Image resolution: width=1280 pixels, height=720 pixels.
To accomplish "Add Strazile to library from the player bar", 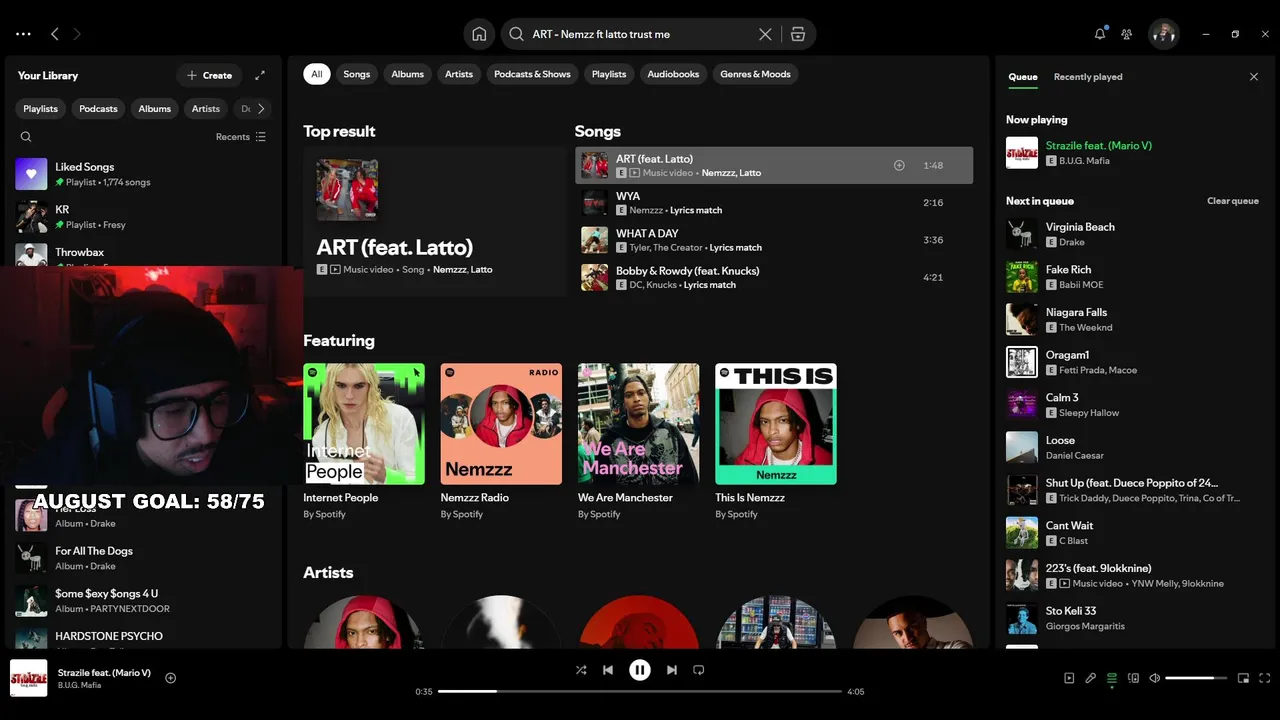I will point(170,678).
